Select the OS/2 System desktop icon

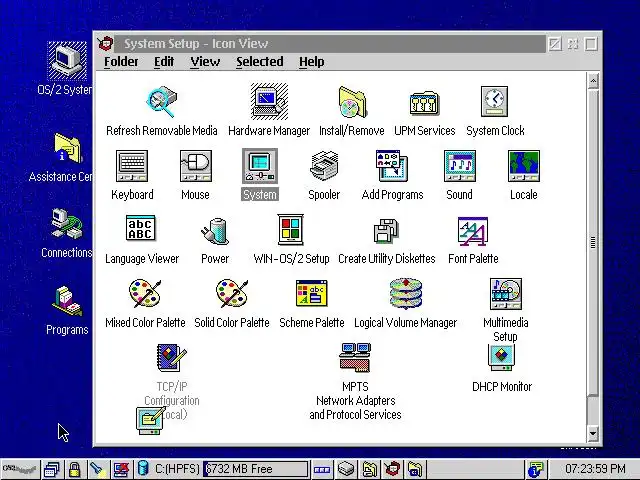point(67,60)
